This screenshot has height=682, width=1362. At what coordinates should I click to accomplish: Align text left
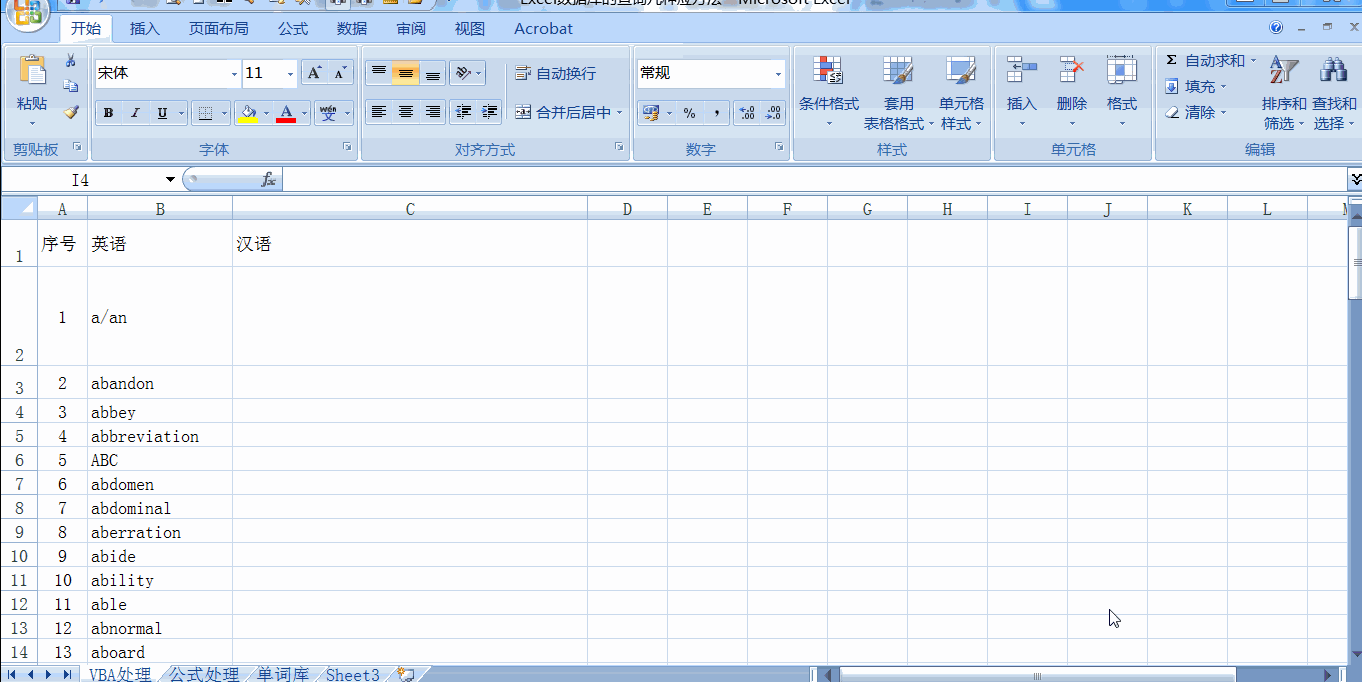tap(379, 112)
